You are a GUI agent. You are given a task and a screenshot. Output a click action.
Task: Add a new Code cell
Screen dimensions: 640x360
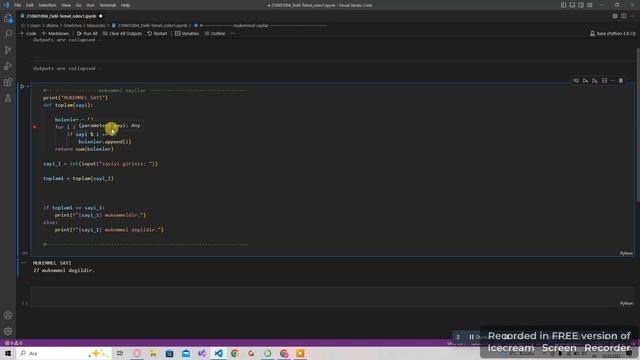pos(29,33)
